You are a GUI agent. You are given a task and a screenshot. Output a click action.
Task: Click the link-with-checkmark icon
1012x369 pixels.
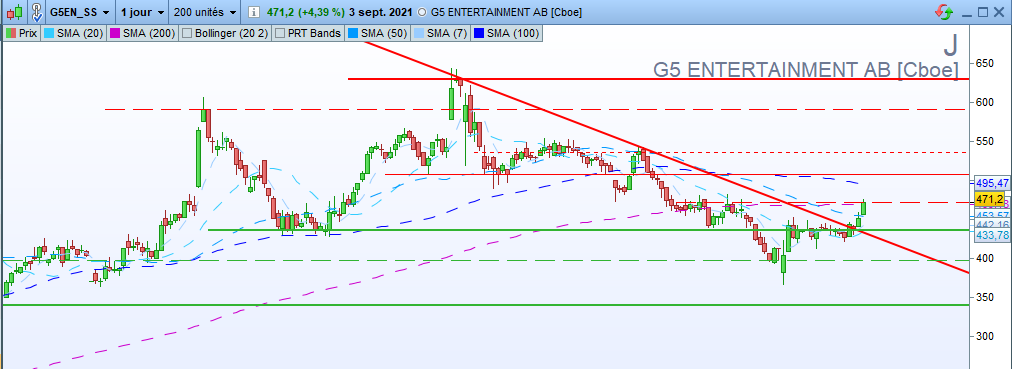pyautogui.click(x=37, y=12)
